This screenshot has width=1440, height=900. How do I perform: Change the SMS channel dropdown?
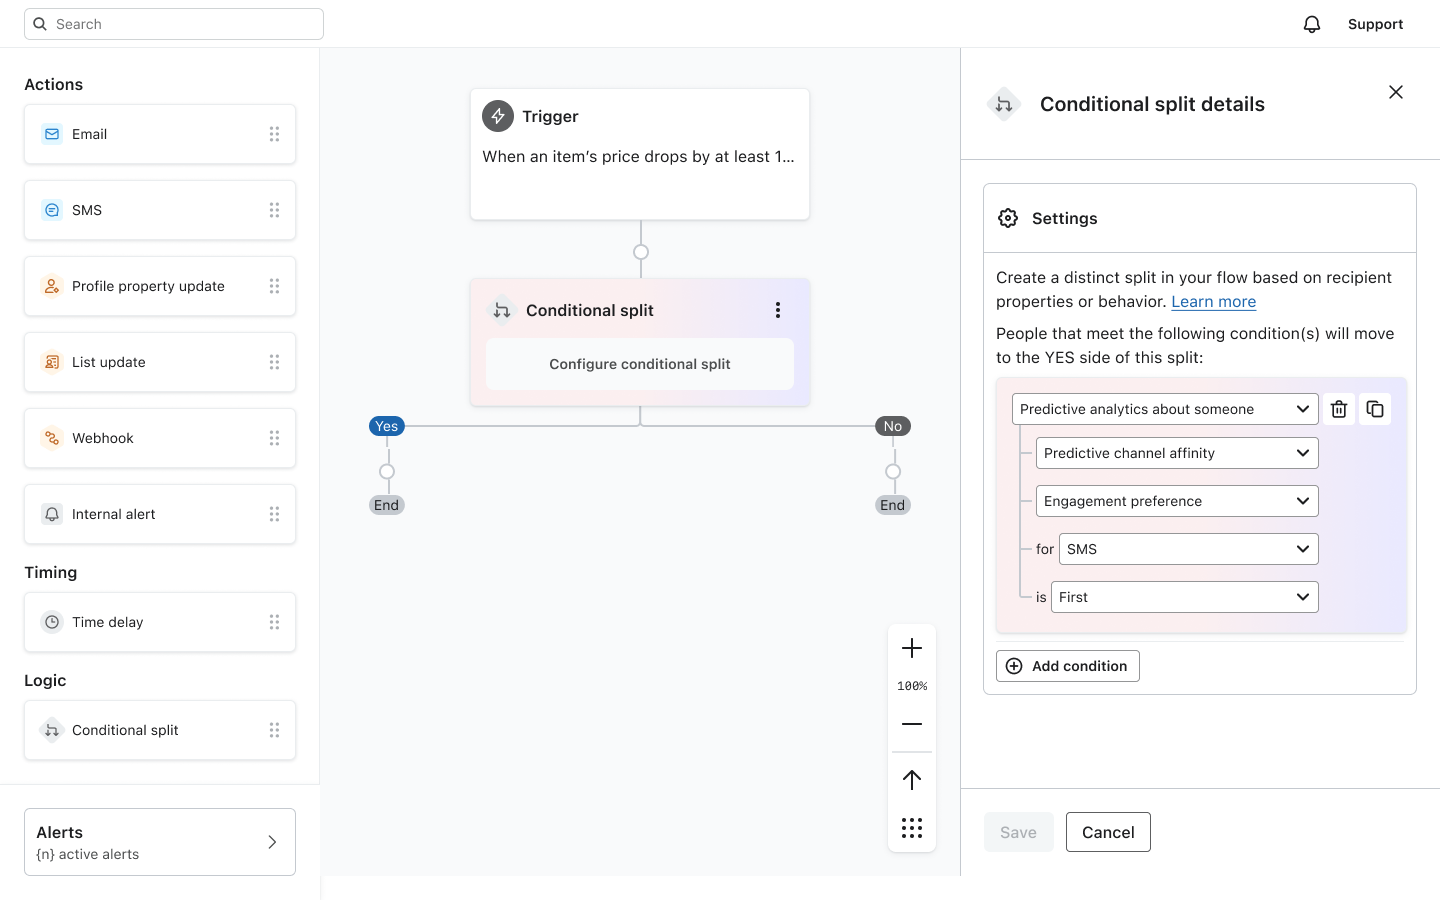pos(1188,549)
